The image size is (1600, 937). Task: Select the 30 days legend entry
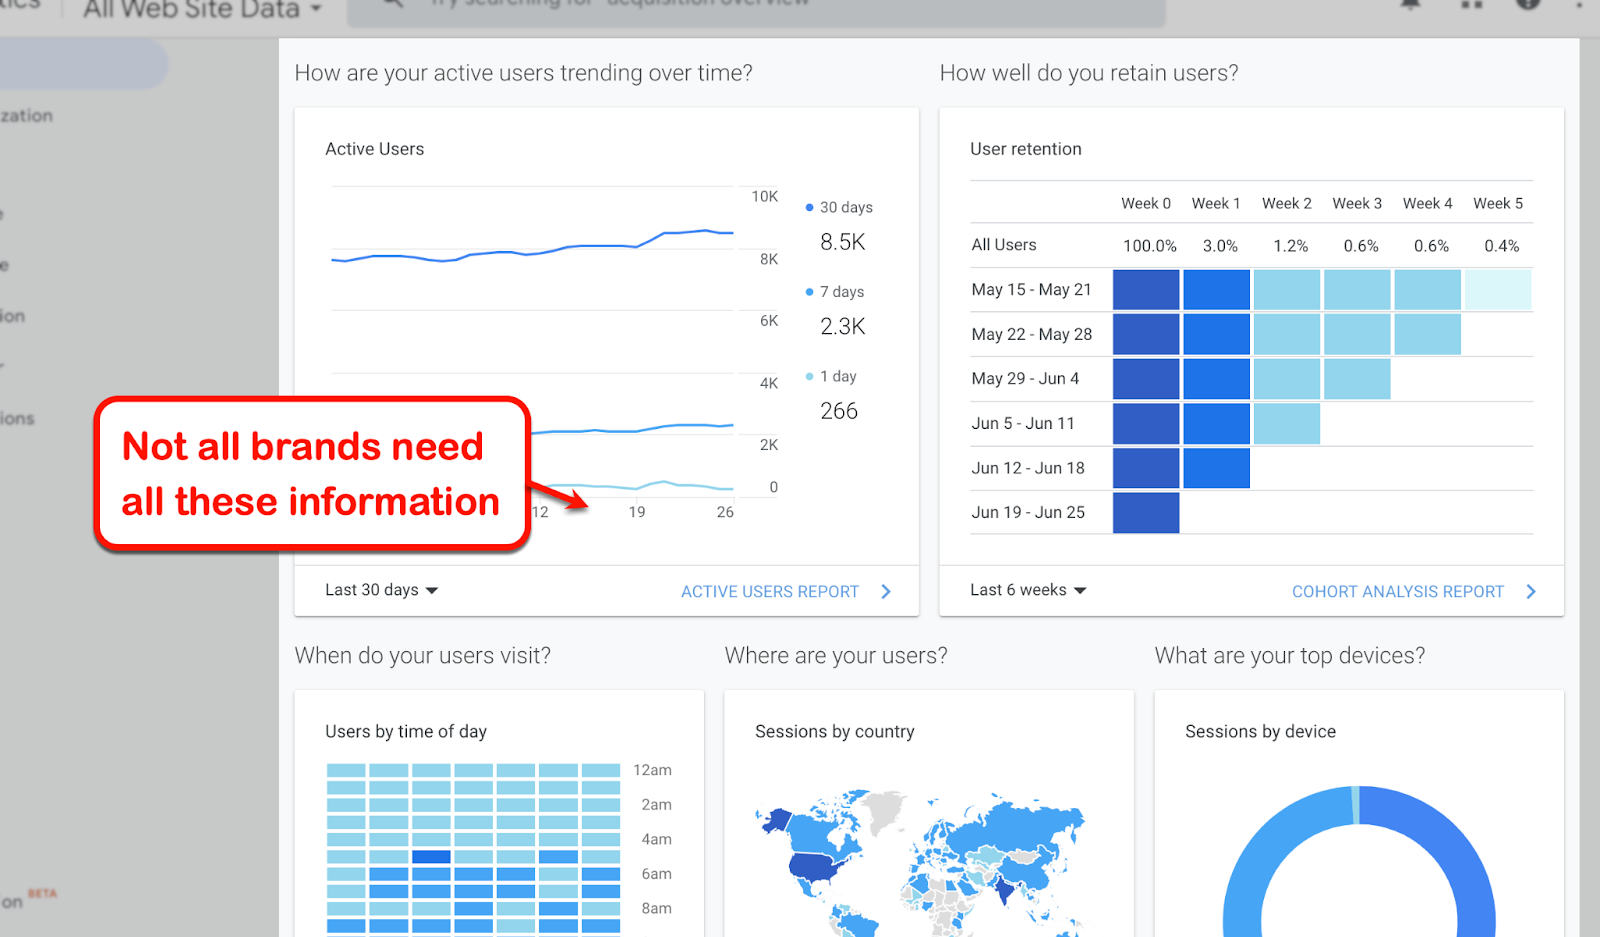click(x=839, y=207)
